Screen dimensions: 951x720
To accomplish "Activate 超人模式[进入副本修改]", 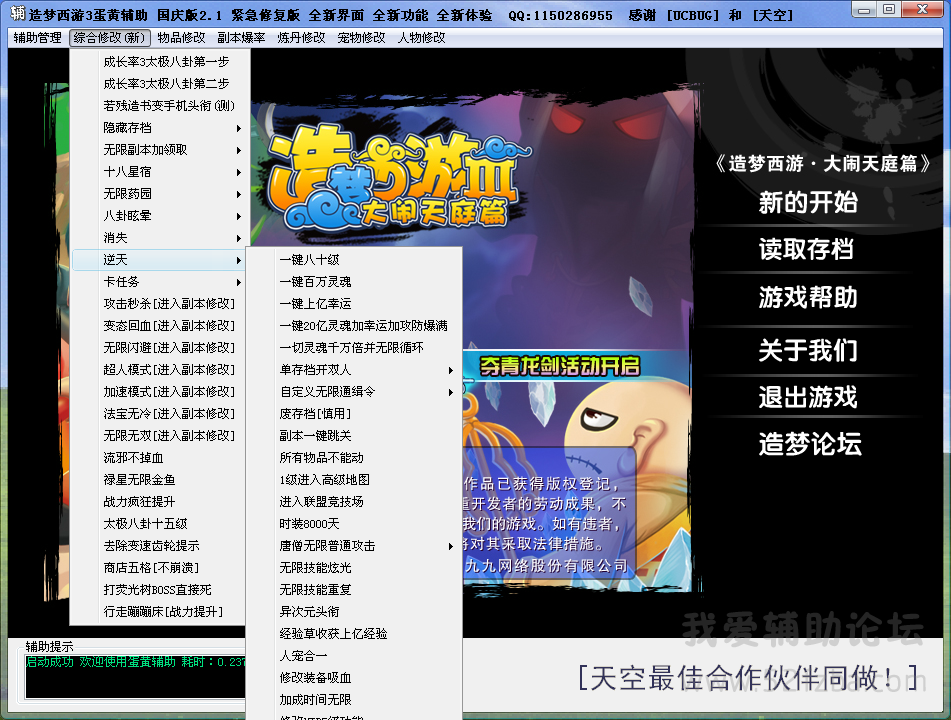I will click(x=158, y=369).
